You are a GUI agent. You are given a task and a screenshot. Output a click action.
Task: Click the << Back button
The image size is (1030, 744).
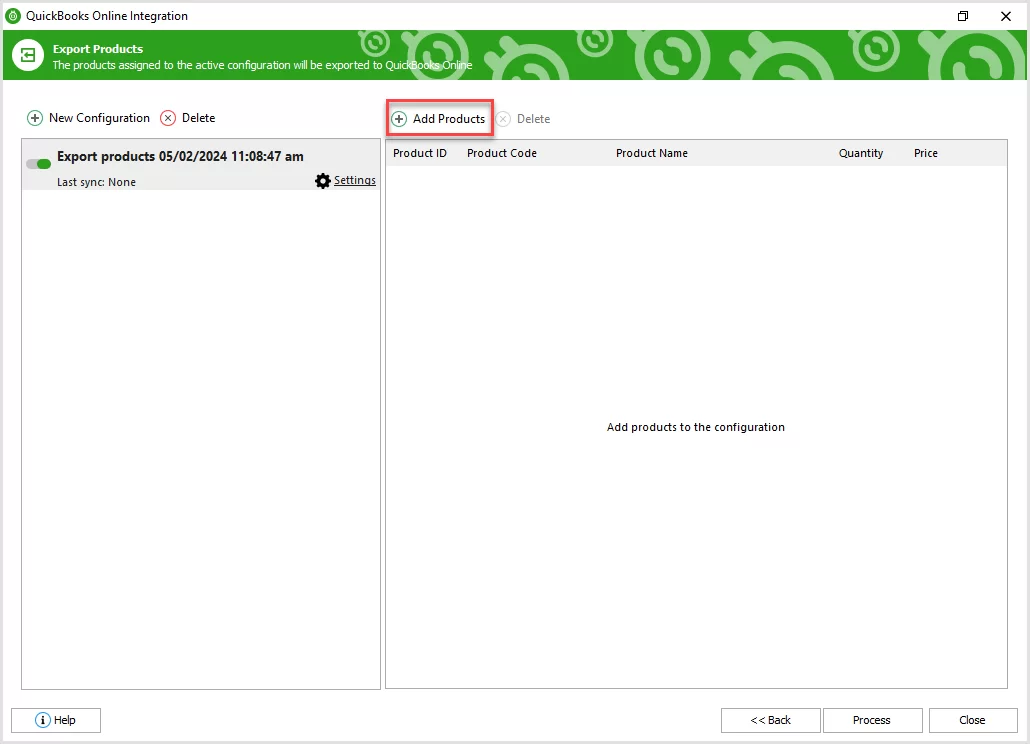point(770,720)
